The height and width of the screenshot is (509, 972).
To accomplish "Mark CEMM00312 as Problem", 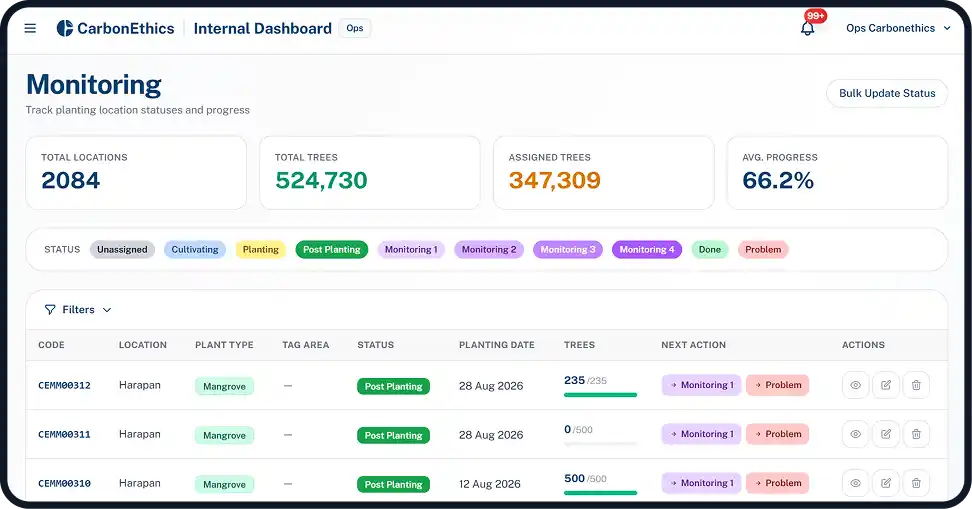I will pyautogui.click(x=777, y=385).
